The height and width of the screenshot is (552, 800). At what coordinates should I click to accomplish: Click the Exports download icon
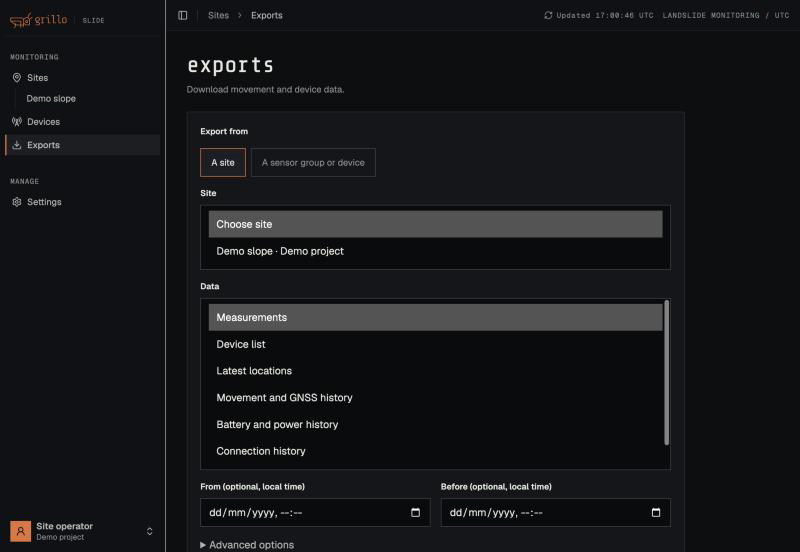click(x=17, y=145)
